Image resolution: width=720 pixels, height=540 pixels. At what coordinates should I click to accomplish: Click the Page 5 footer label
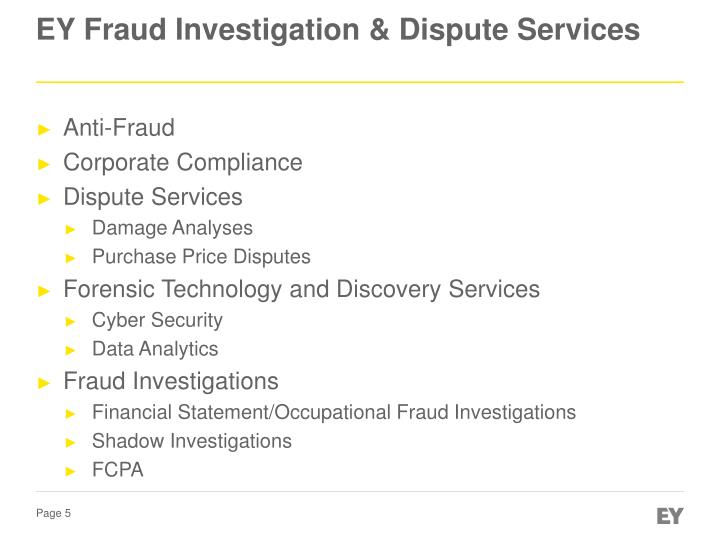pos(53,513)
